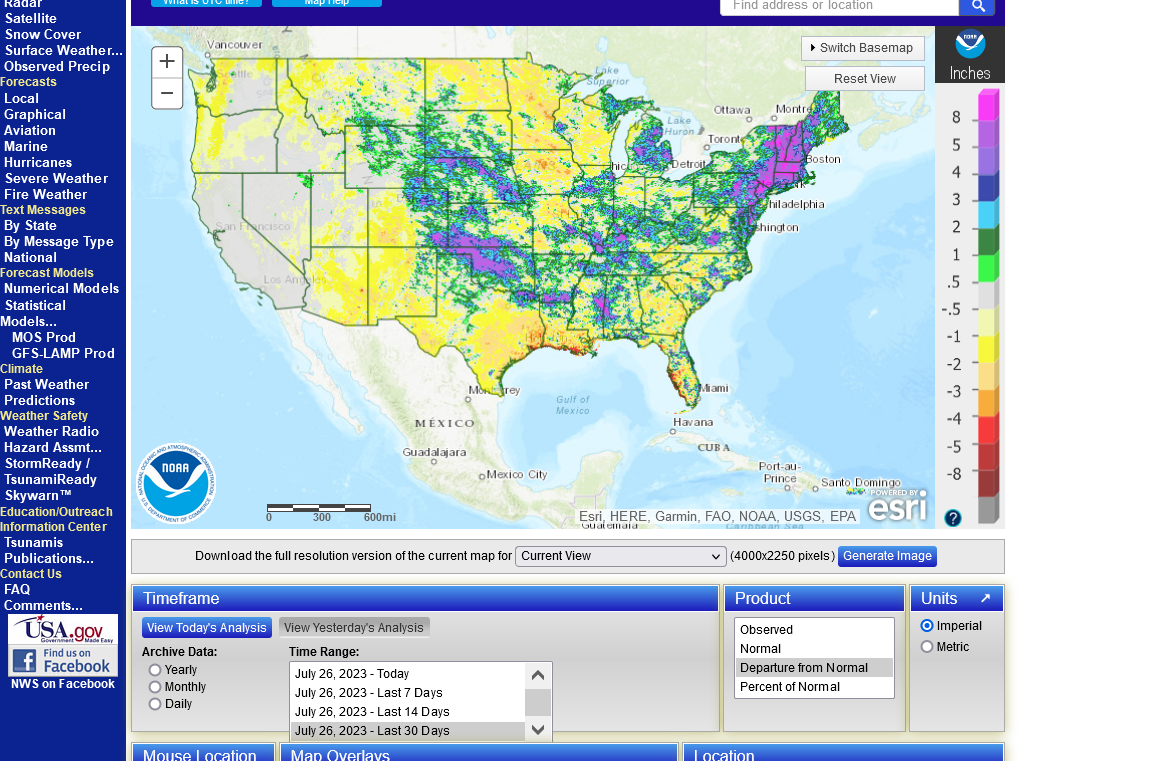Image resolution: width=1160 pixels, height=761 pixels.
Task: Open the Surface Weather sidebar link
Action: tap(64, 51)
